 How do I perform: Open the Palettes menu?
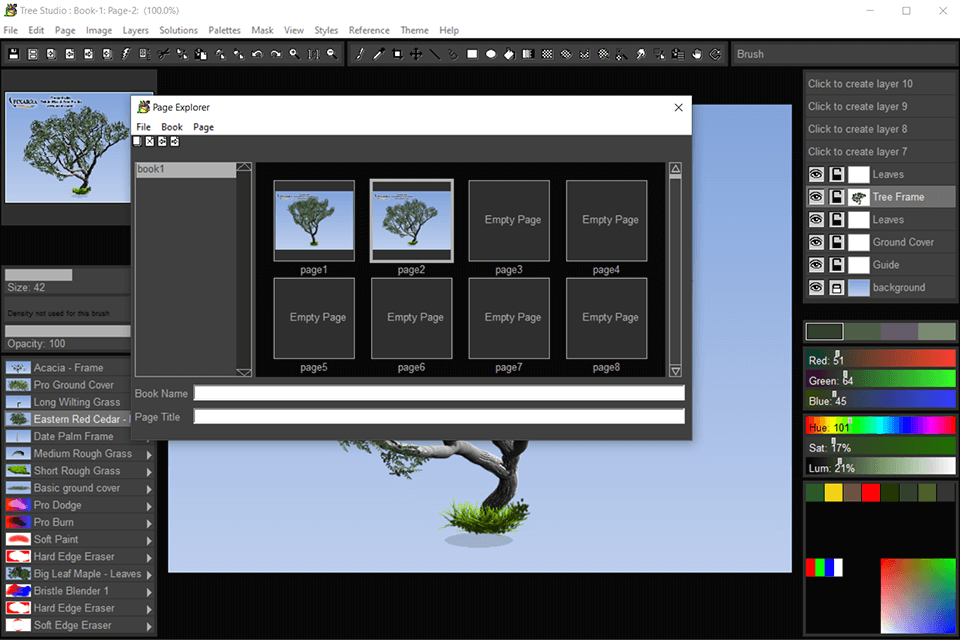click(x=224, y=30)
